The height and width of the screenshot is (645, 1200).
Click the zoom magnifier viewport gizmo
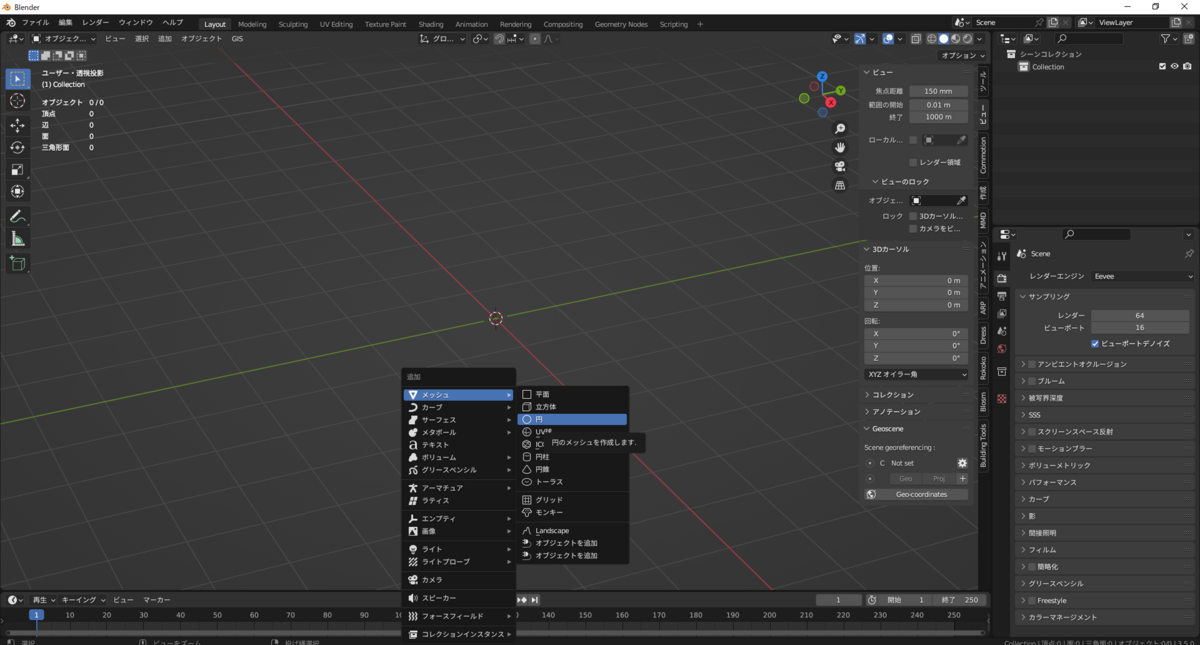tap(840, 129)
